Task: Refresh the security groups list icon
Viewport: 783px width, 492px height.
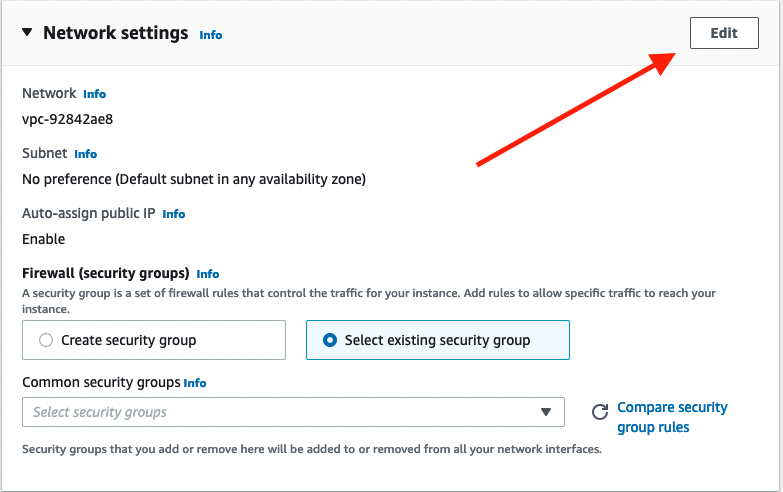Action: (x=600, y=412)
